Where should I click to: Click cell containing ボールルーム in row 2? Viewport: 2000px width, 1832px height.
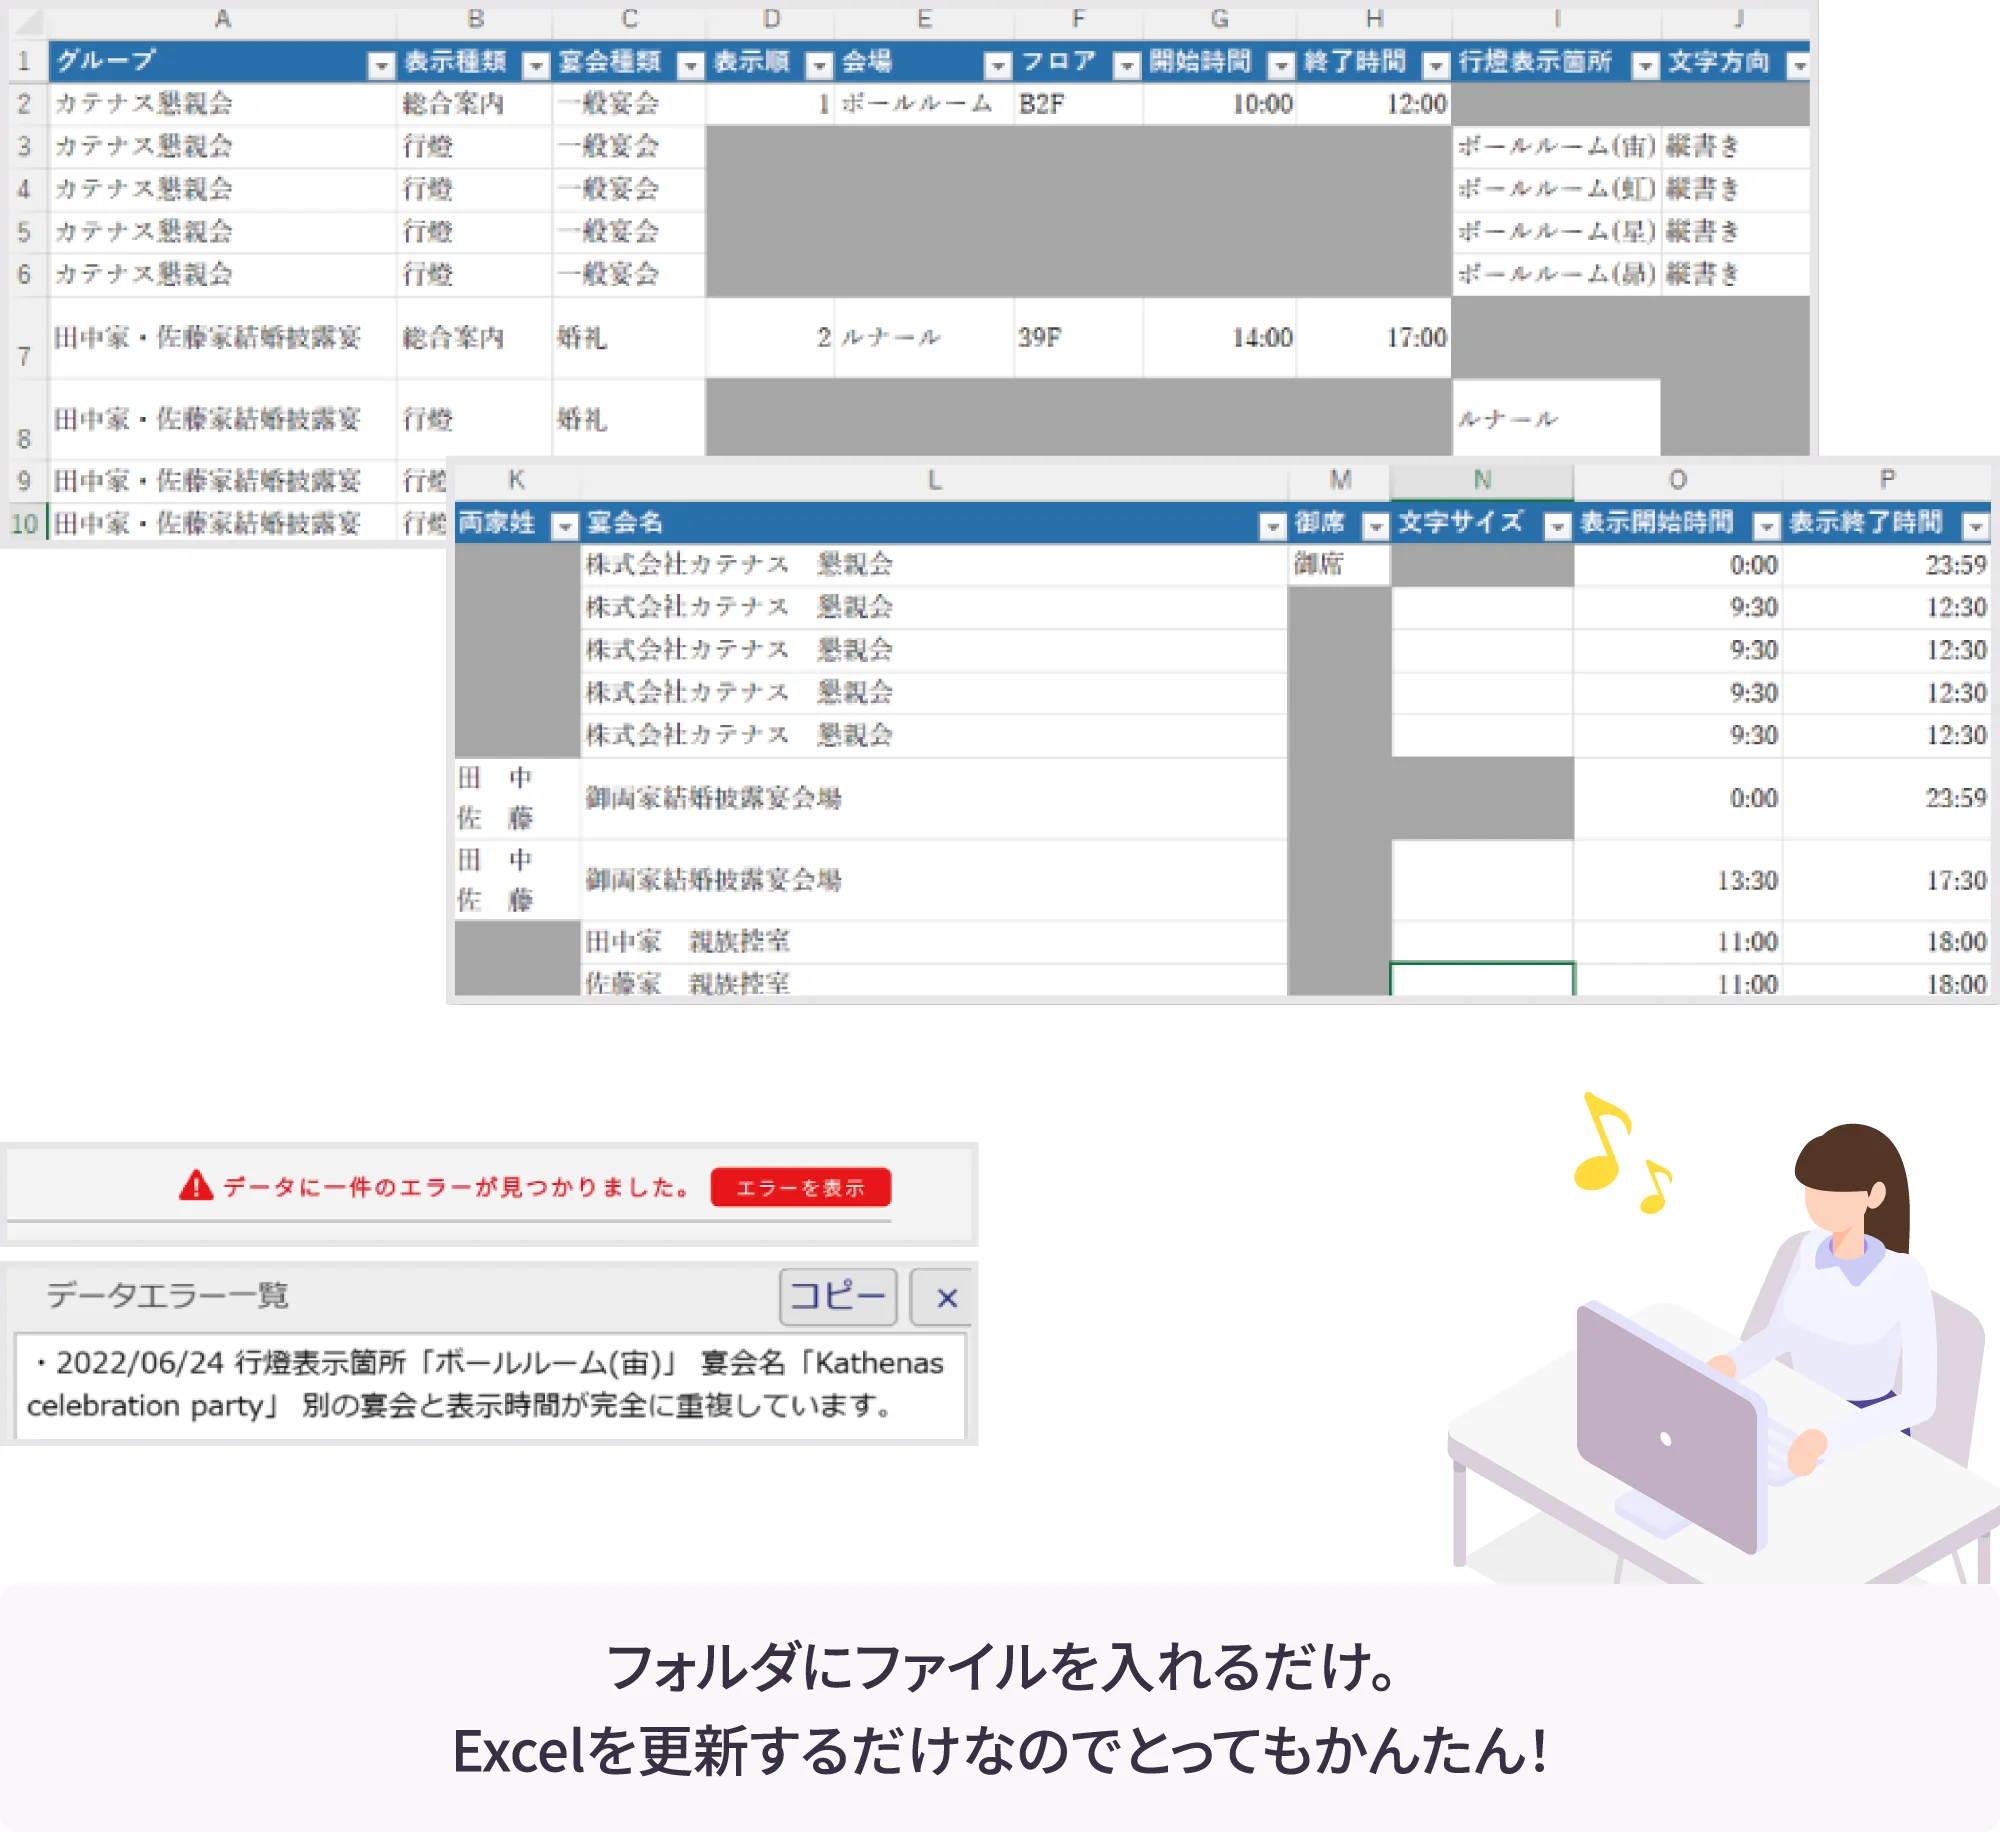[x=916, y=104]
